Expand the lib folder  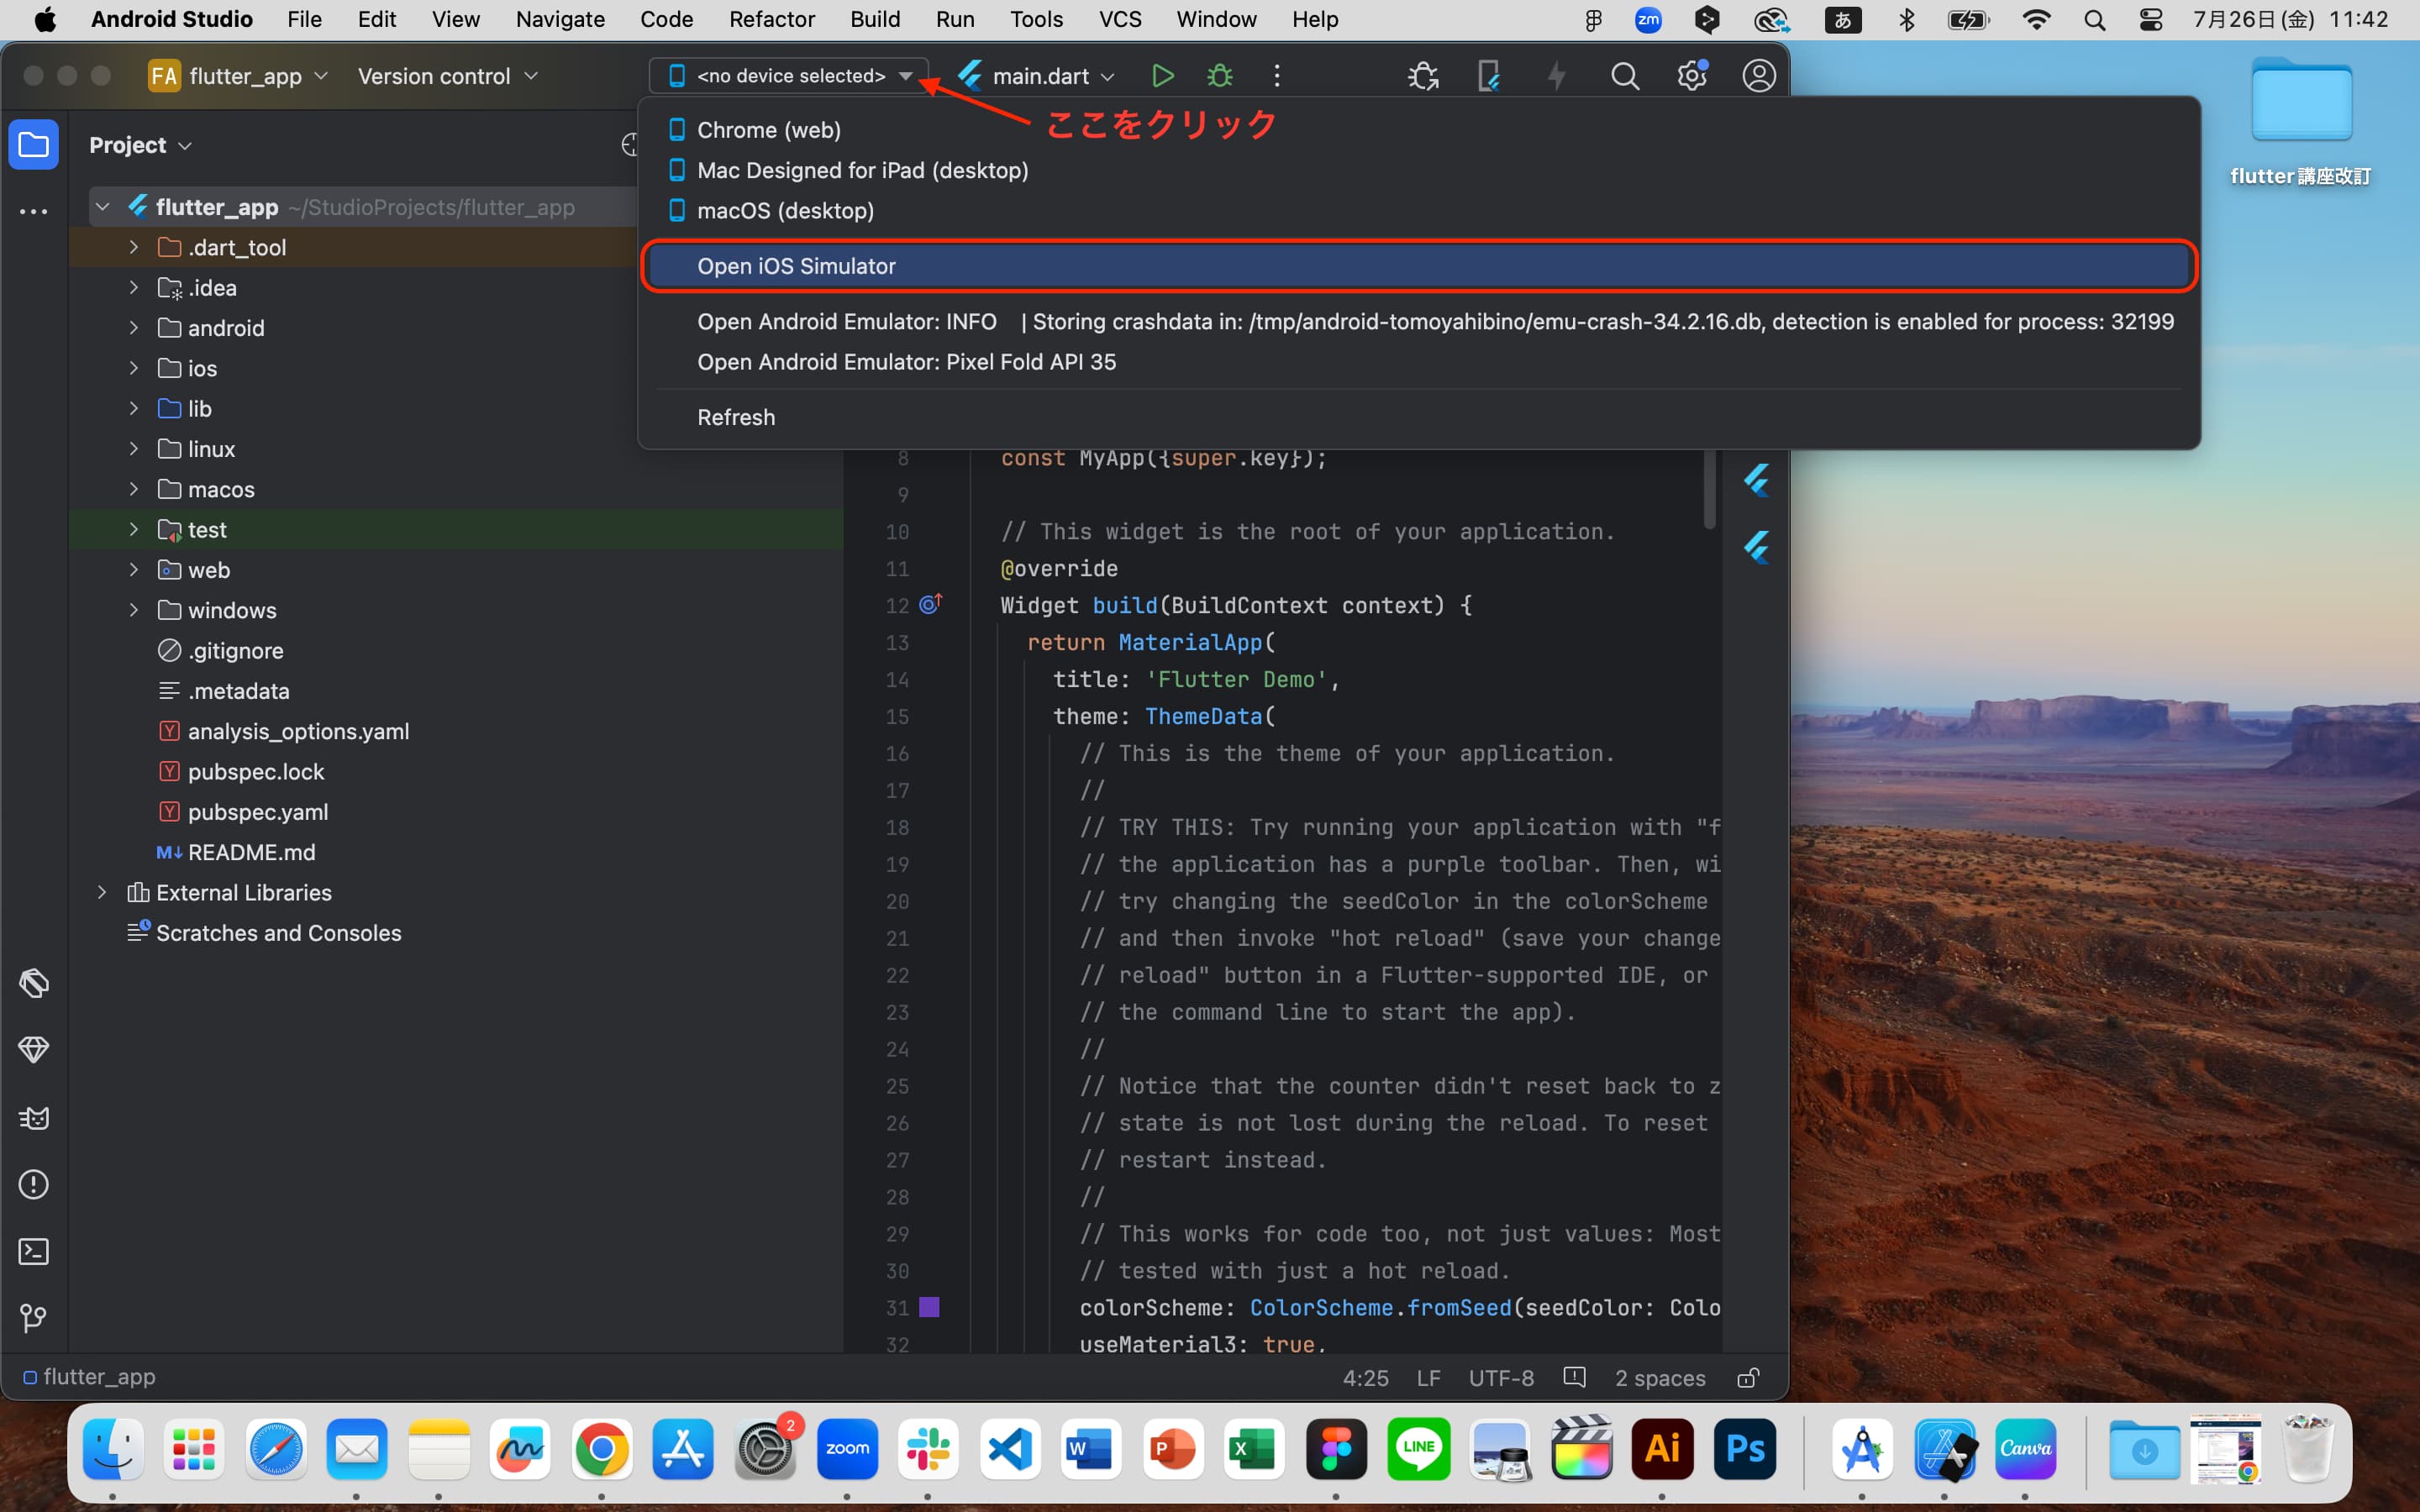click(133, 408)
